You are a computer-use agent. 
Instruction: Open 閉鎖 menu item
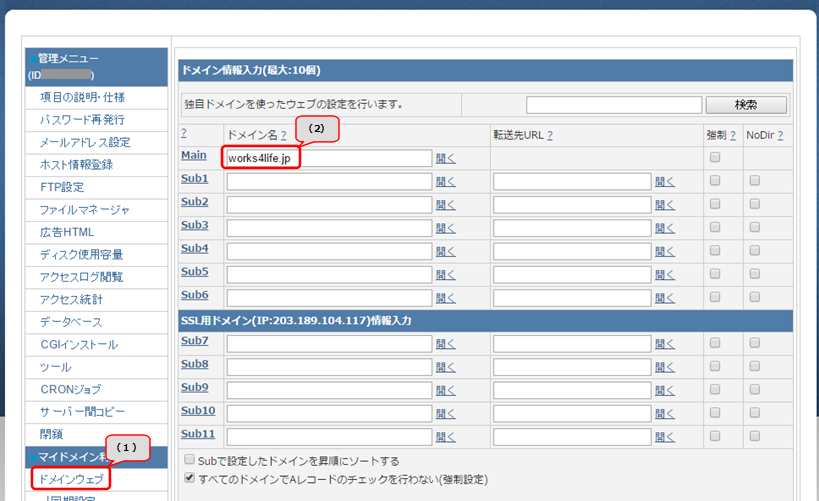tap(51, 434)
